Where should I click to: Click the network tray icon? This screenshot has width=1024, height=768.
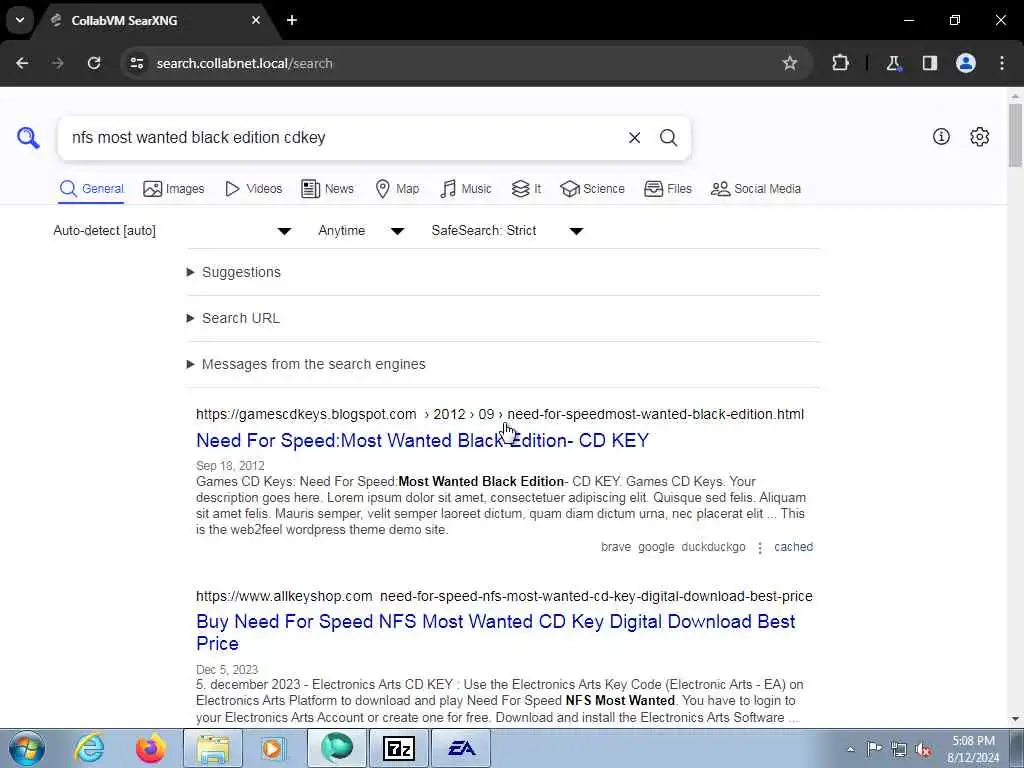pos(899,749)
